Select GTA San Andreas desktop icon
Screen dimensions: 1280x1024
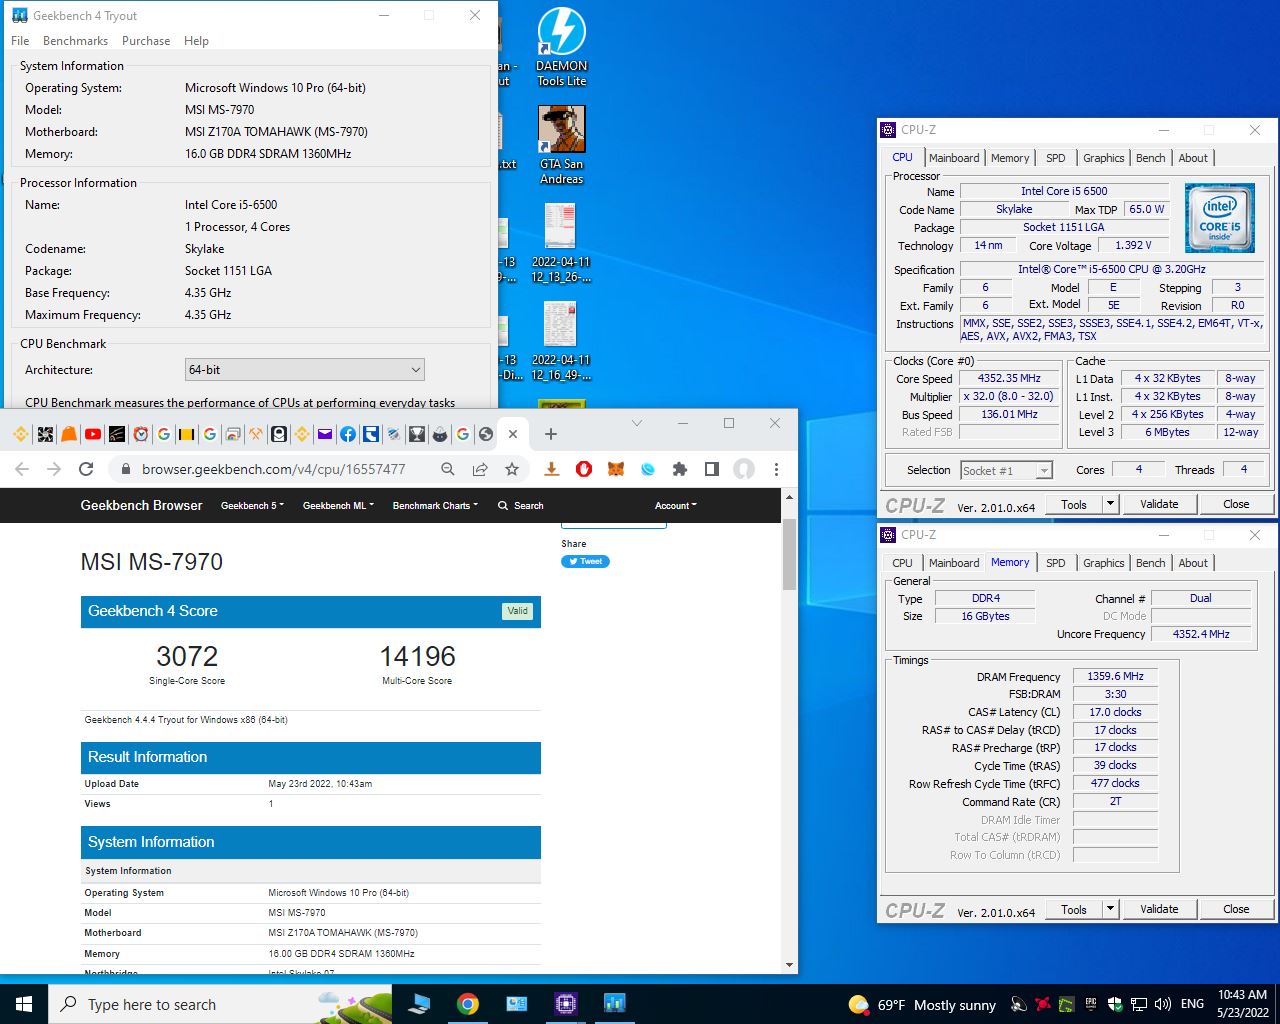pyautogui.click(x=561, y=146)
